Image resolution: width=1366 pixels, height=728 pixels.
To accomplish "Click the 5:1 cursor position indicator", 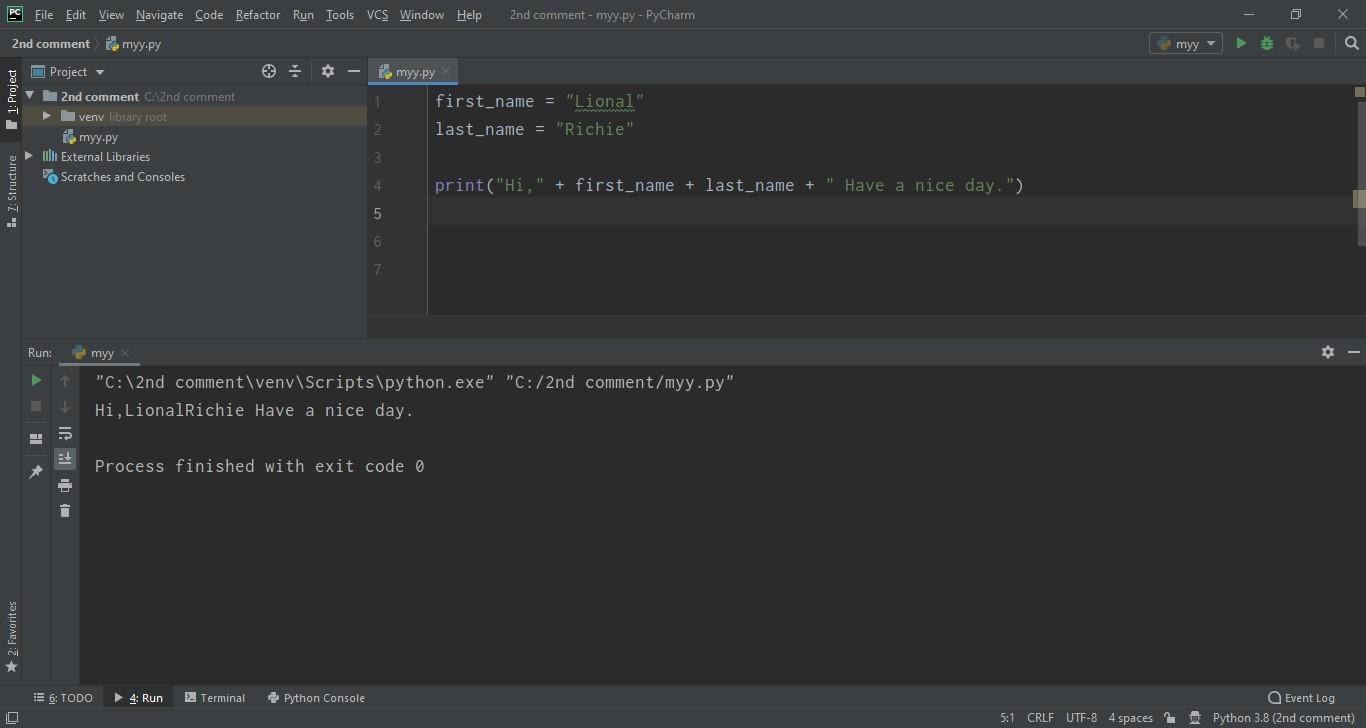I will click(1007, 718).
